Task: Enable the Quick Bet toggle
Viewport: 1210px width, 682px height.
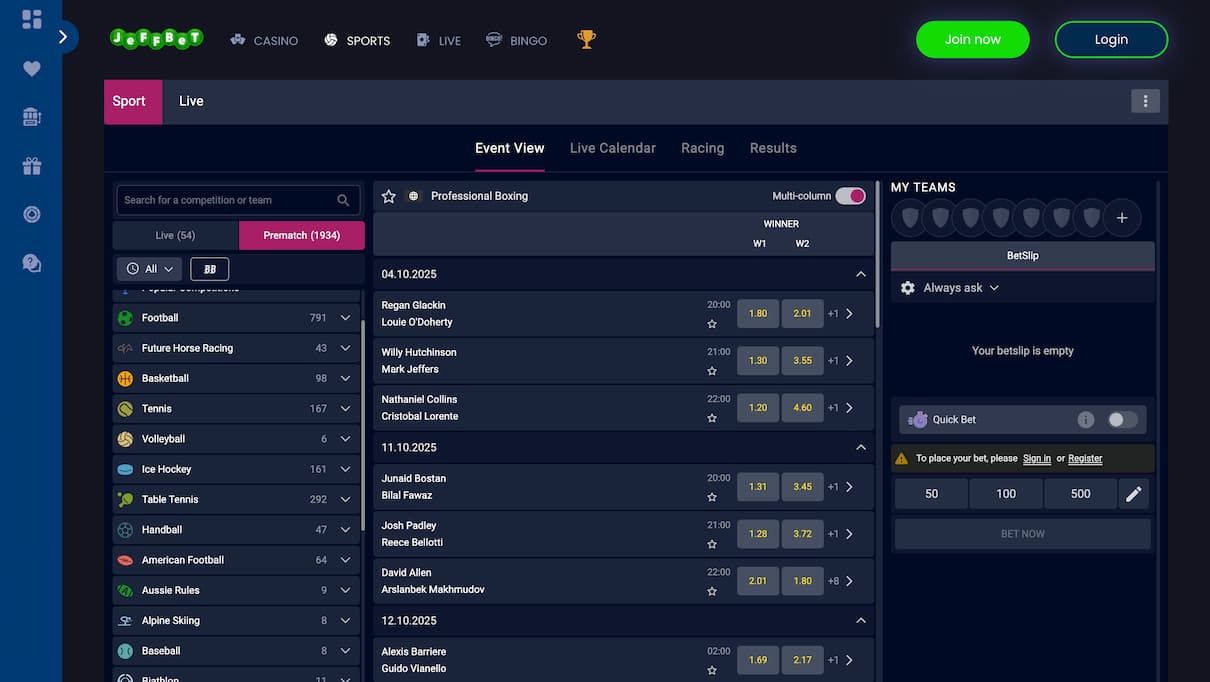Action: tap(1122, 420)
